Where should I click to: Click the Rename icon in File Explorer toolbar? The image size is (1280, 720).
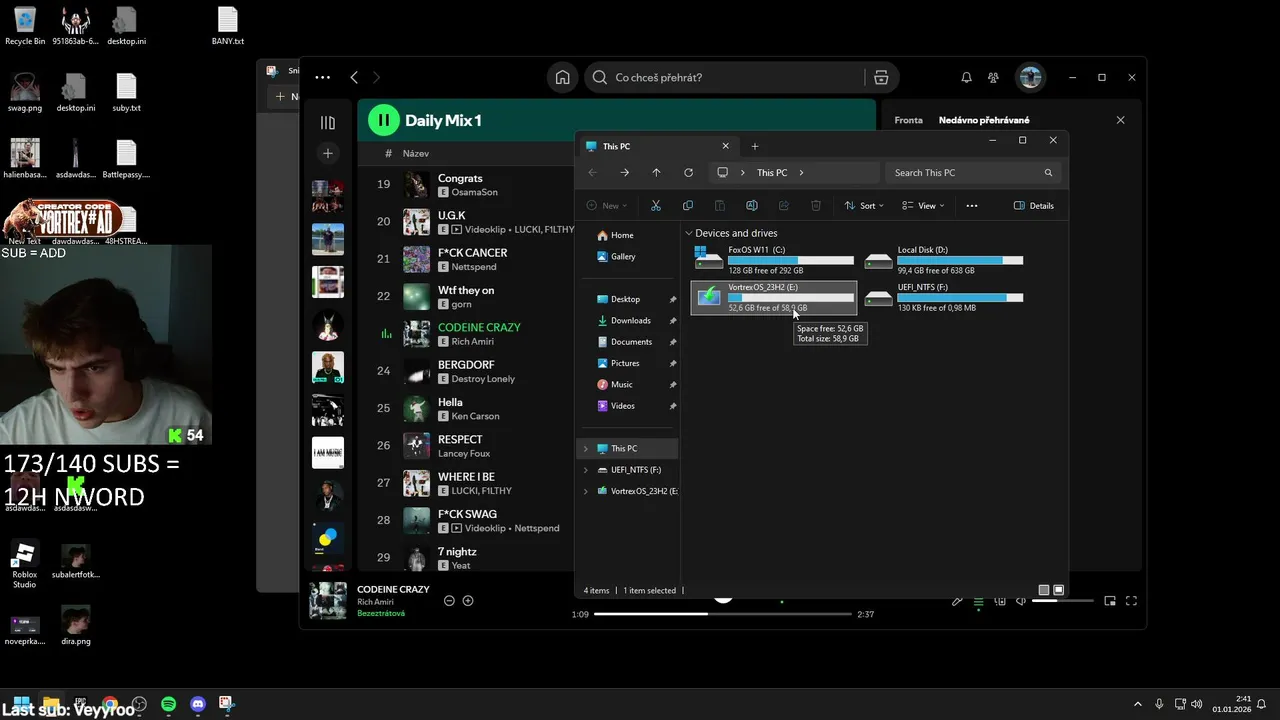coord(752,205)
